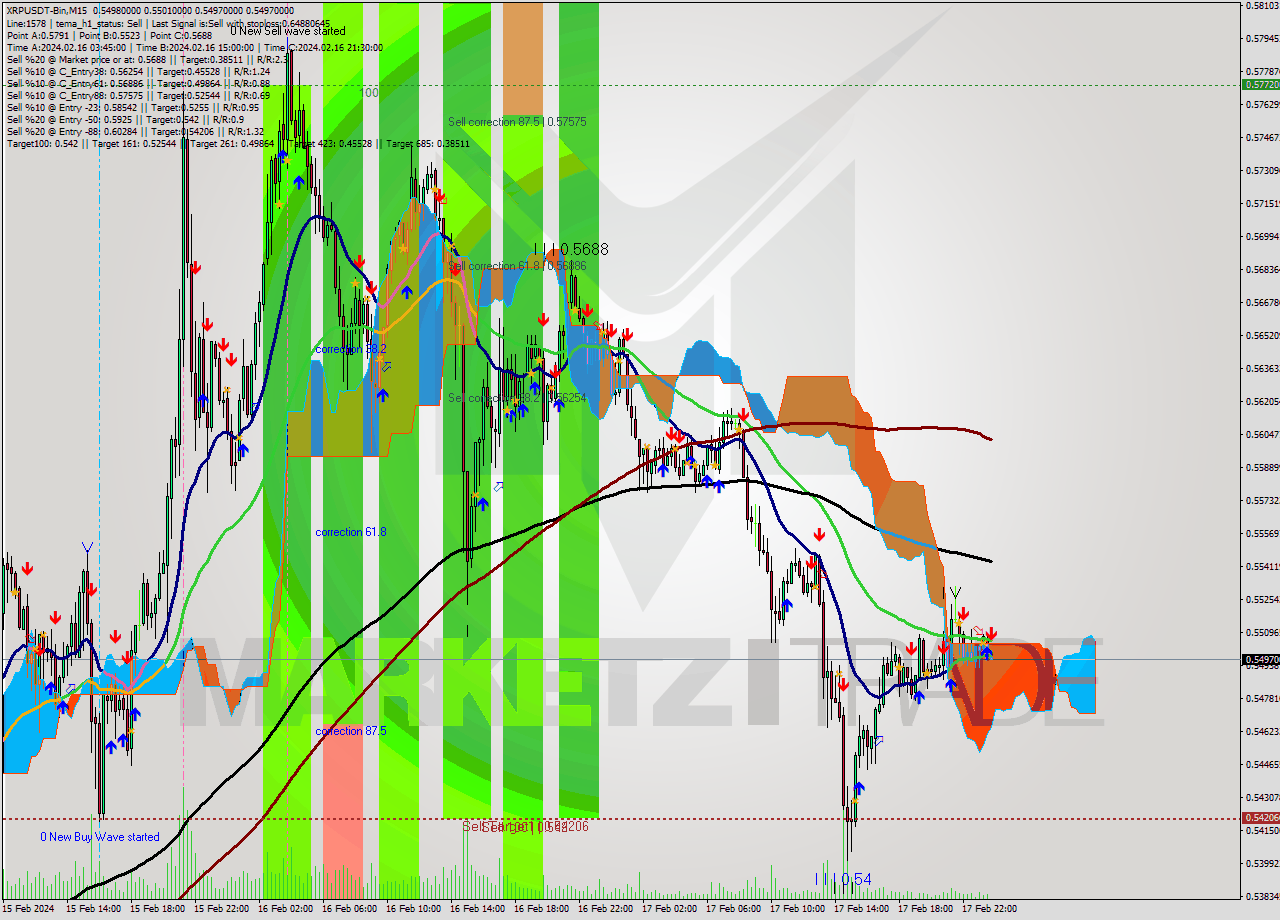Click the '15 Feb 14:00' time axis label

point(95,909)
